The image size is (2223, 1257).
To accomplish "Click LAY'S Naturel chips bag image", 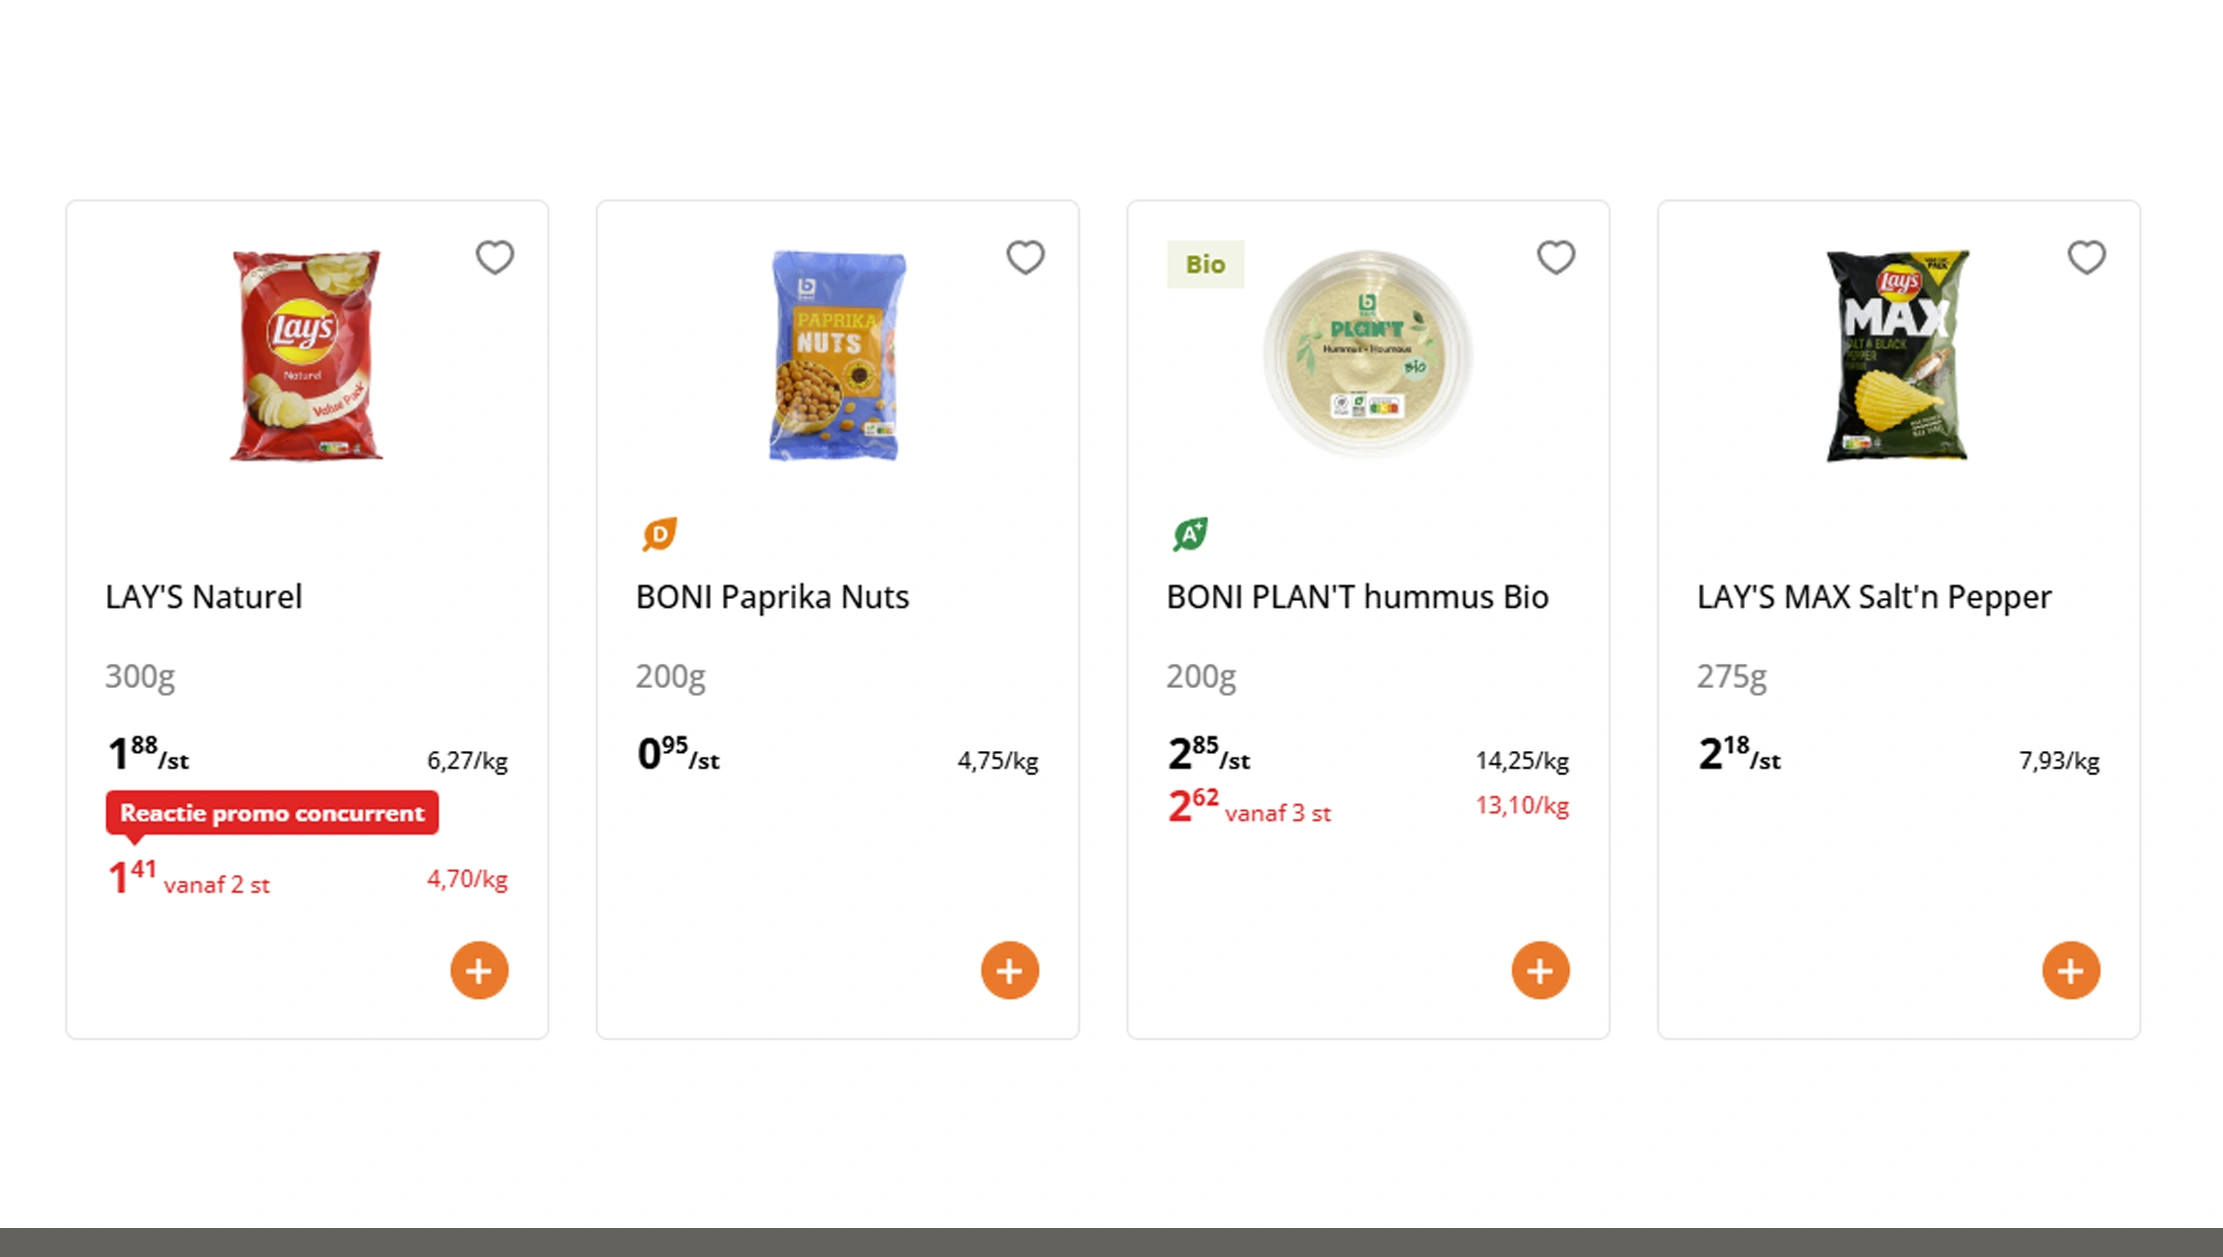I will (x=306, y=355).
